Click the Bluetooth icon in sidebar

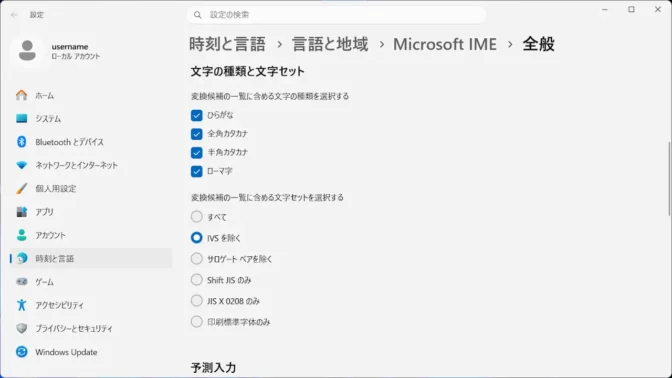point(21,142)
